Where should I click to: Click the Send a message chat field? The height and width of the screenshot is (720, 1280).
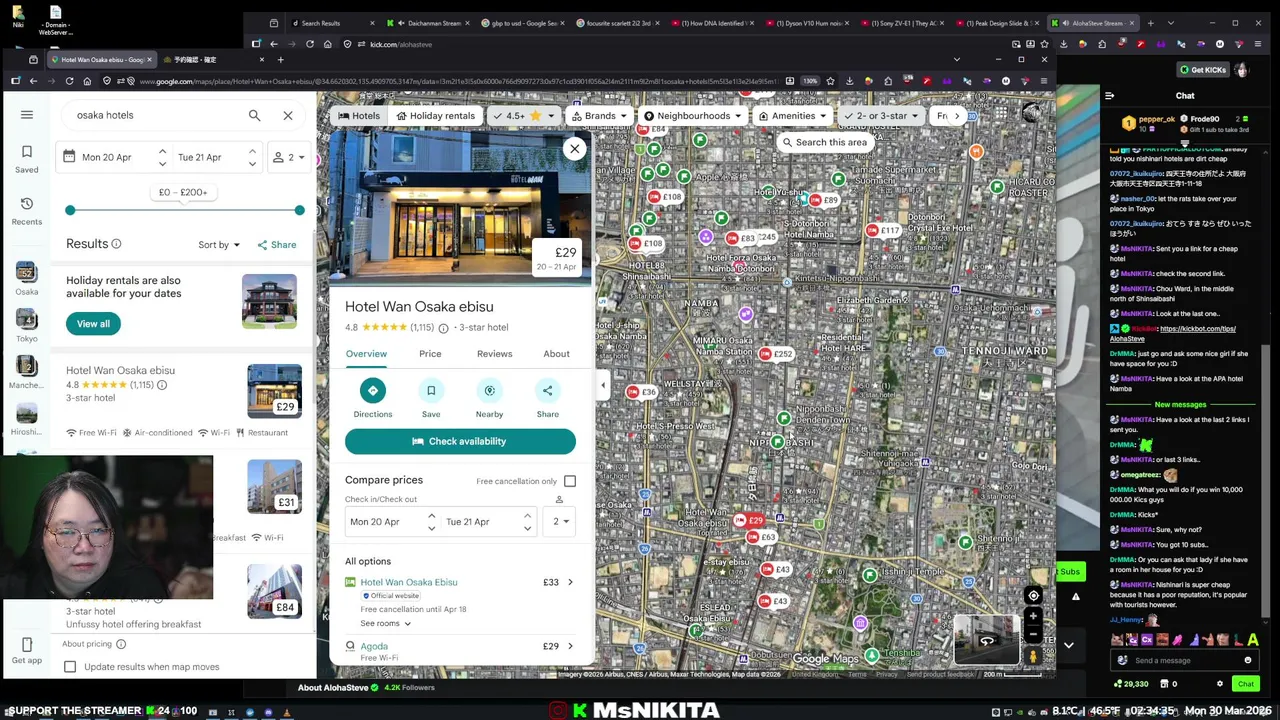[x=1185, y=660]
